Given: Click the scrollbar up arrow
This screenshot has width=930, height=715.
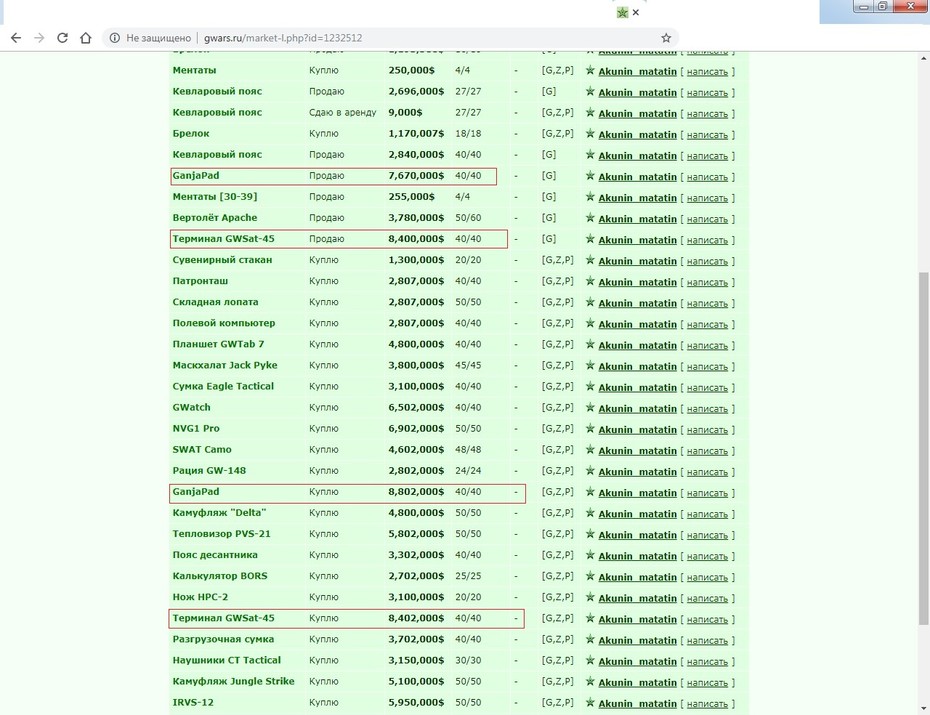Looking at the screenshot, I should tap(923, 58).
